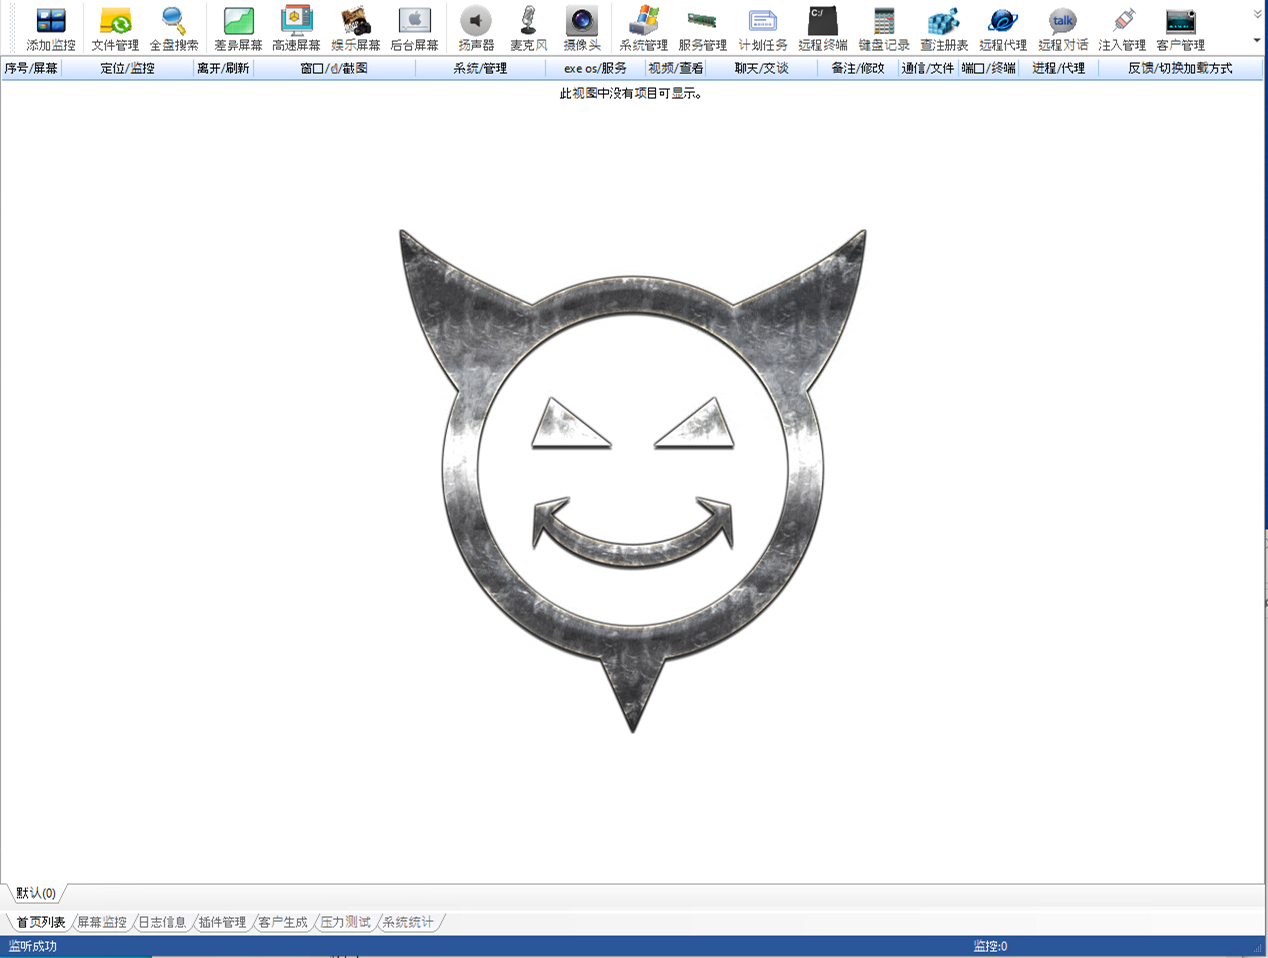This screenshot has width=1268, height=958.
Task: Click the 服务管理 icon
Action: click(x=702, y=29)
